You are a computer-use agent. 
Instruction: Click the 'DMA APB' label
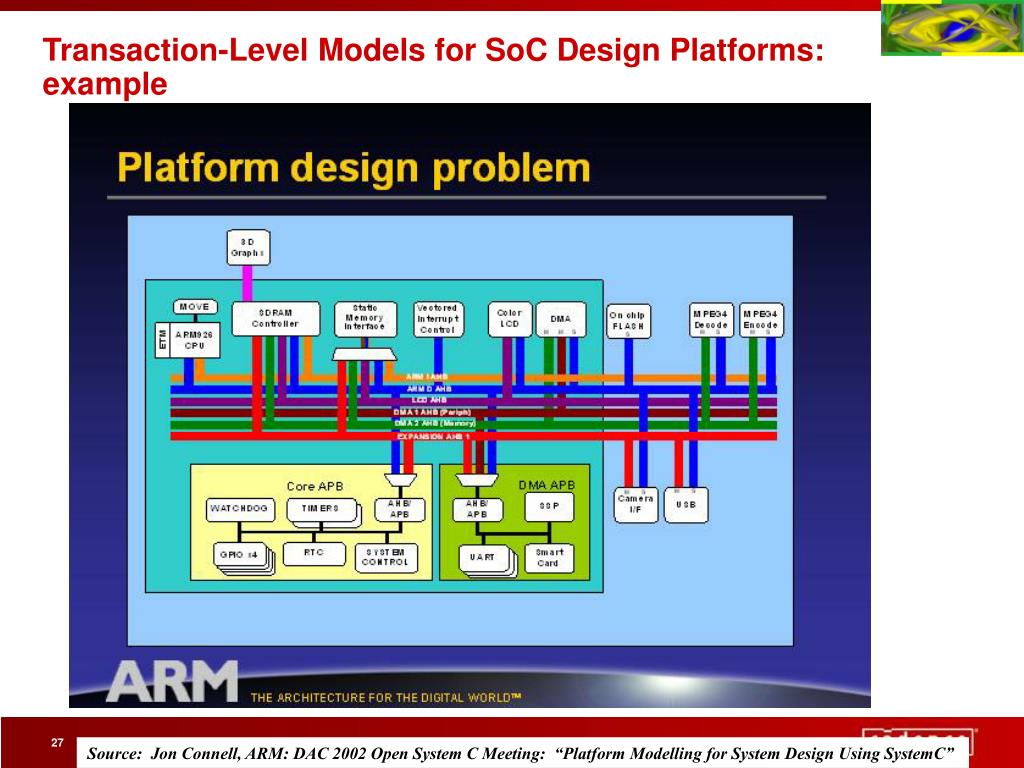coord(547,485)
